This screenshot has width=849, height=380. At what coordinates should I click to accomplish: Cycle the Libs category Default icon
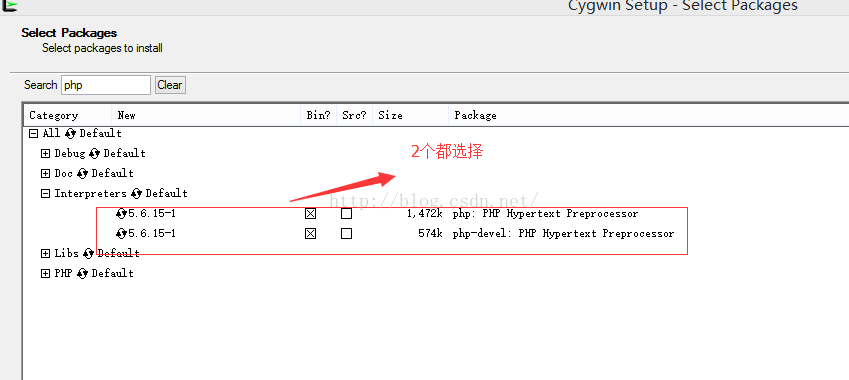pyautogui.click(x=88, y=253)
